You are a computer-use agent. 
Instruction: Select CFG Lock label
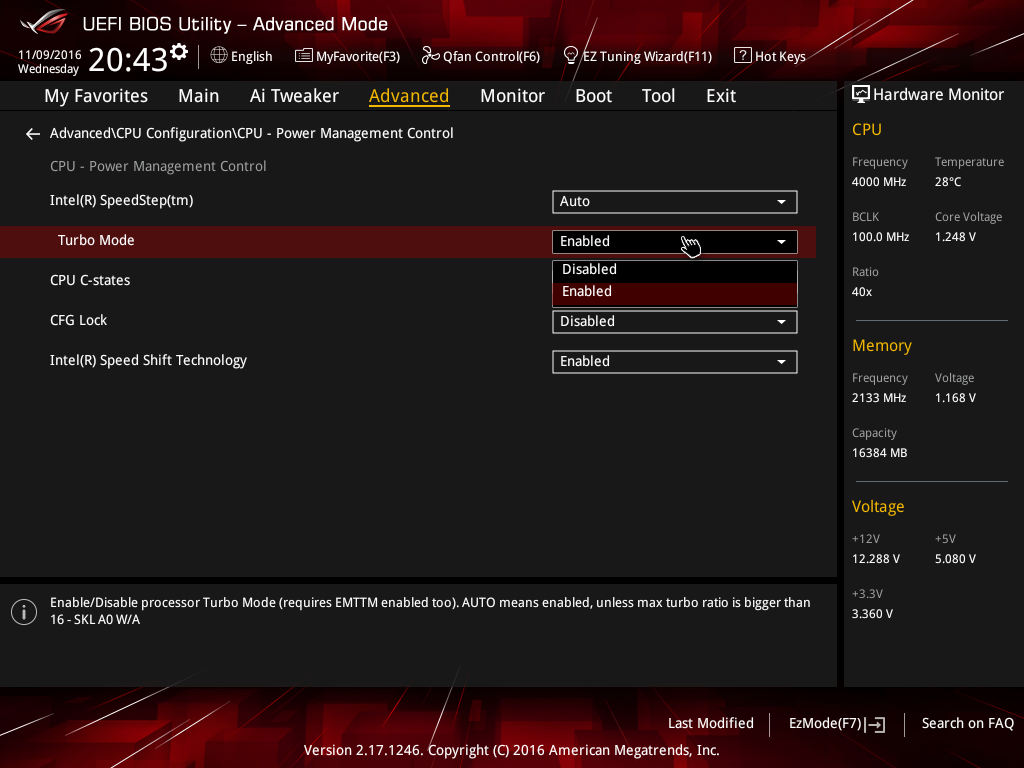78,320
